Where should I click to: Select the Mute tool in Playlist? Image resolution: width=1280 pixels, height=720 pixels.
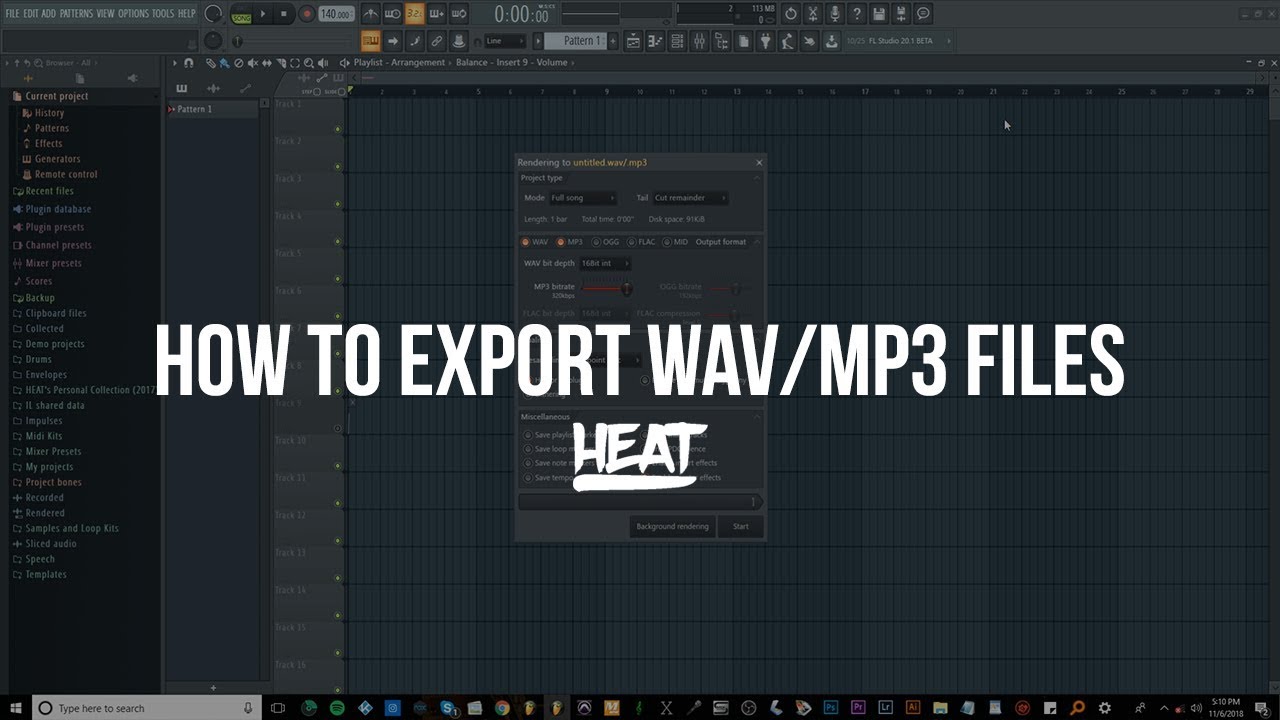tap(253, 63)
